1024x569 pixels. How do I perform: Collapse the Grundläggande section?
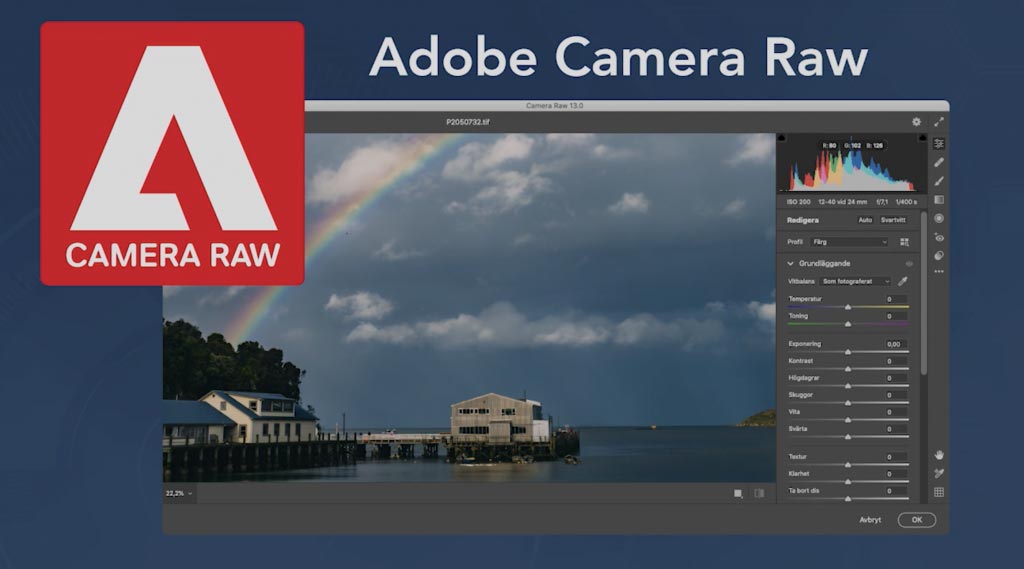tap(790, 264)
